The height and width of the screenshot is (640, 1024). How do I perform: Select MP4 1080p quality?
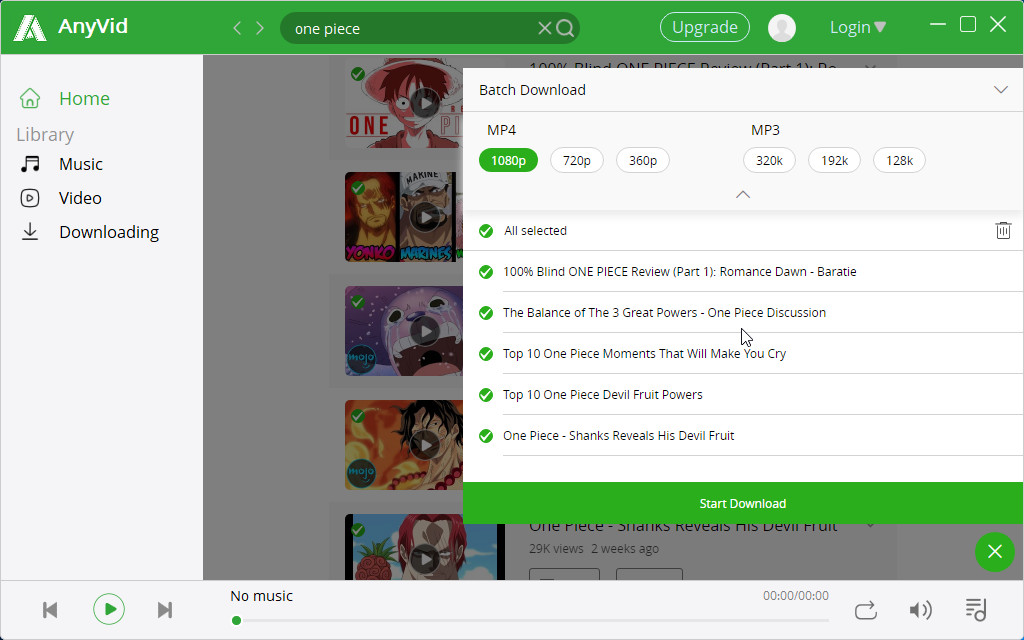[x=508, y=161]
